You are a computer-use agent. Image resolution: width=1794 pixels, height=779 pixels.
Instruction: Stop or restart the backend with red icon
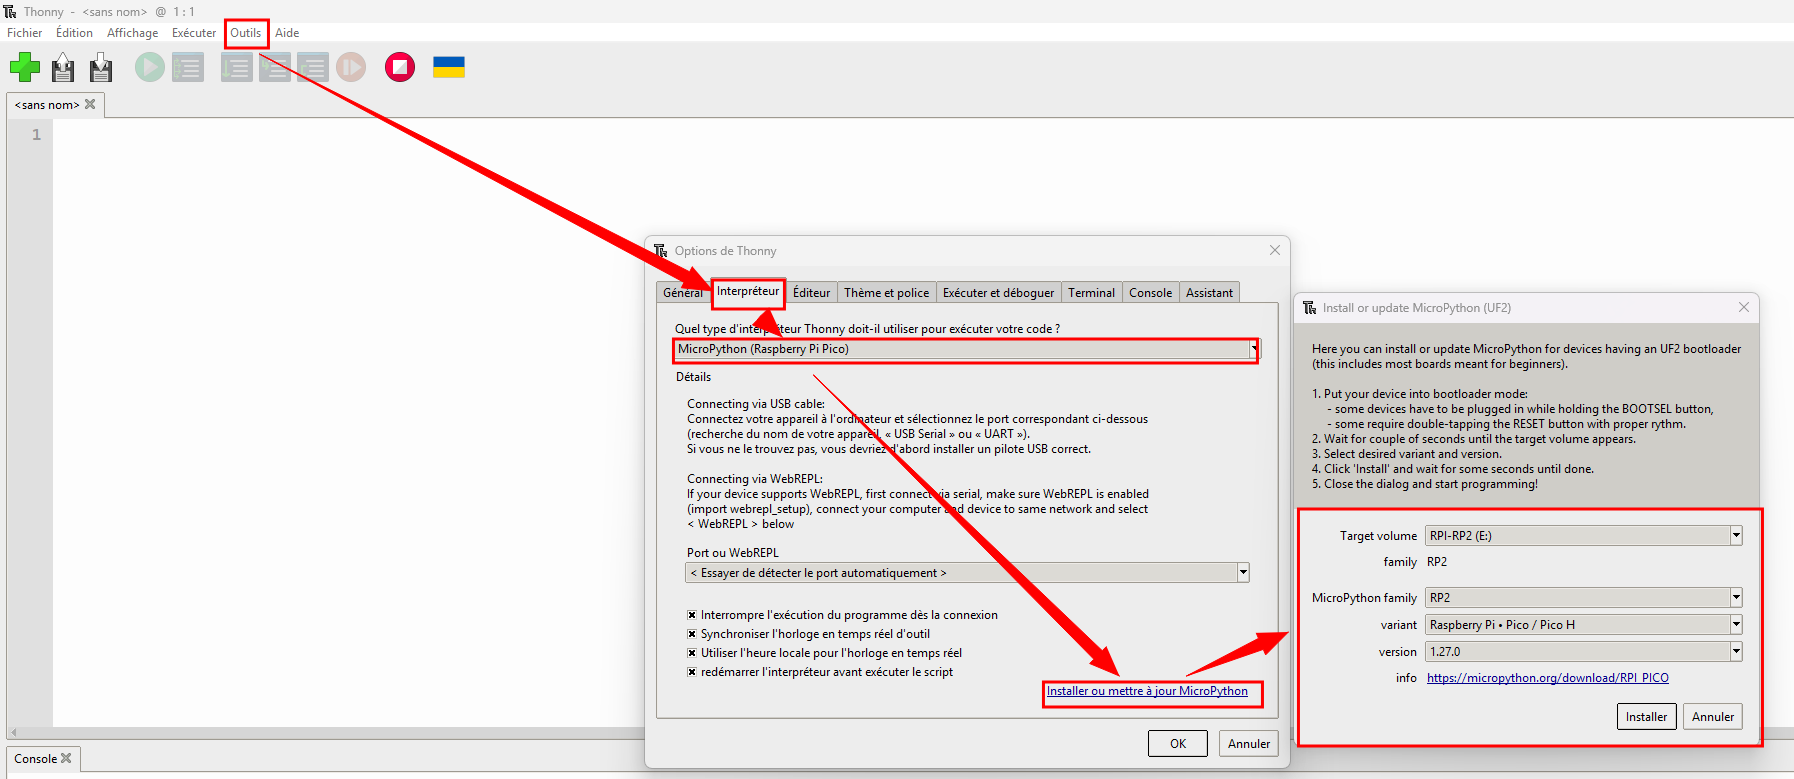pos(400,68)
